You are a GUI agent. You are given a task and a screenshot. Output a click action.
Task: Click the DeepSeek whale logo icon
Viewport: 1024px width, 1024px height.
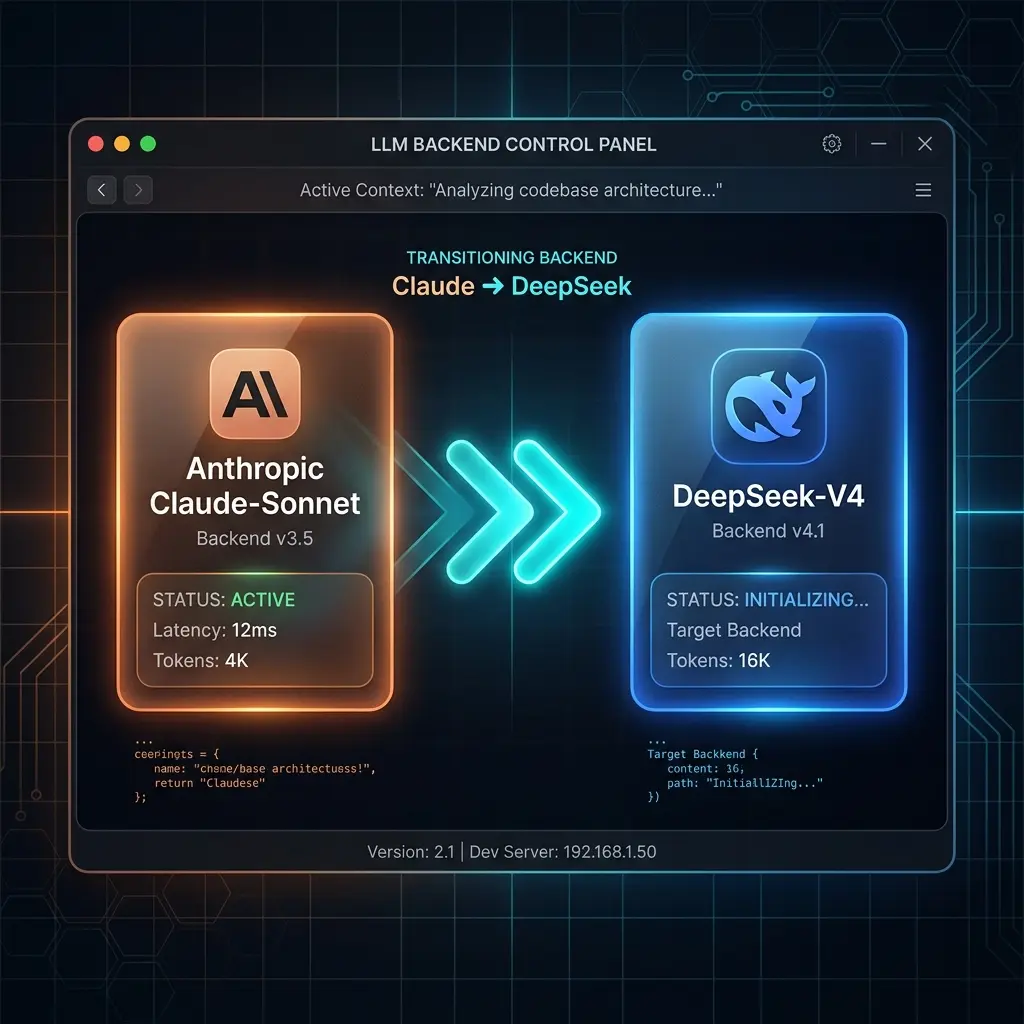(x=769, y=406)
